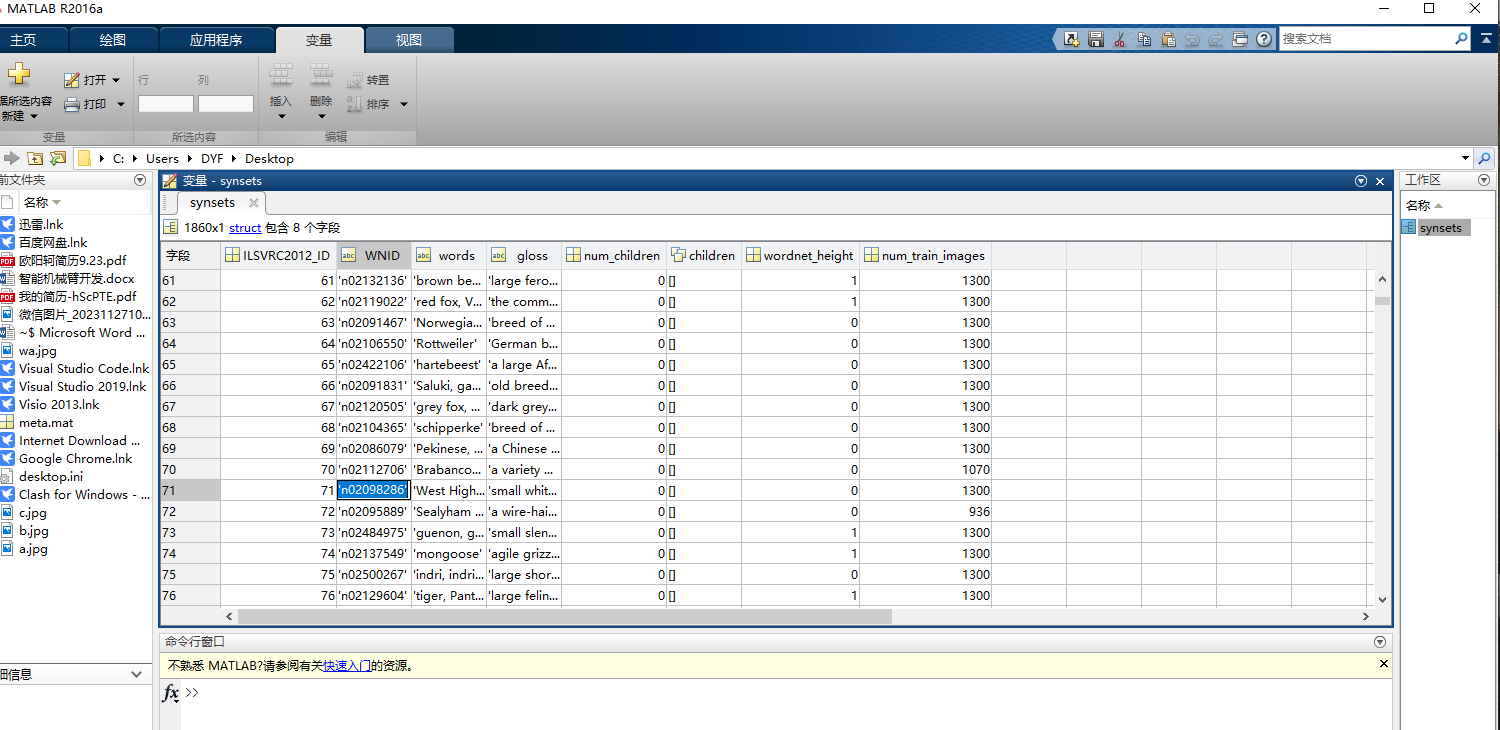Click the Redo arrow icon

(1216, 39)
